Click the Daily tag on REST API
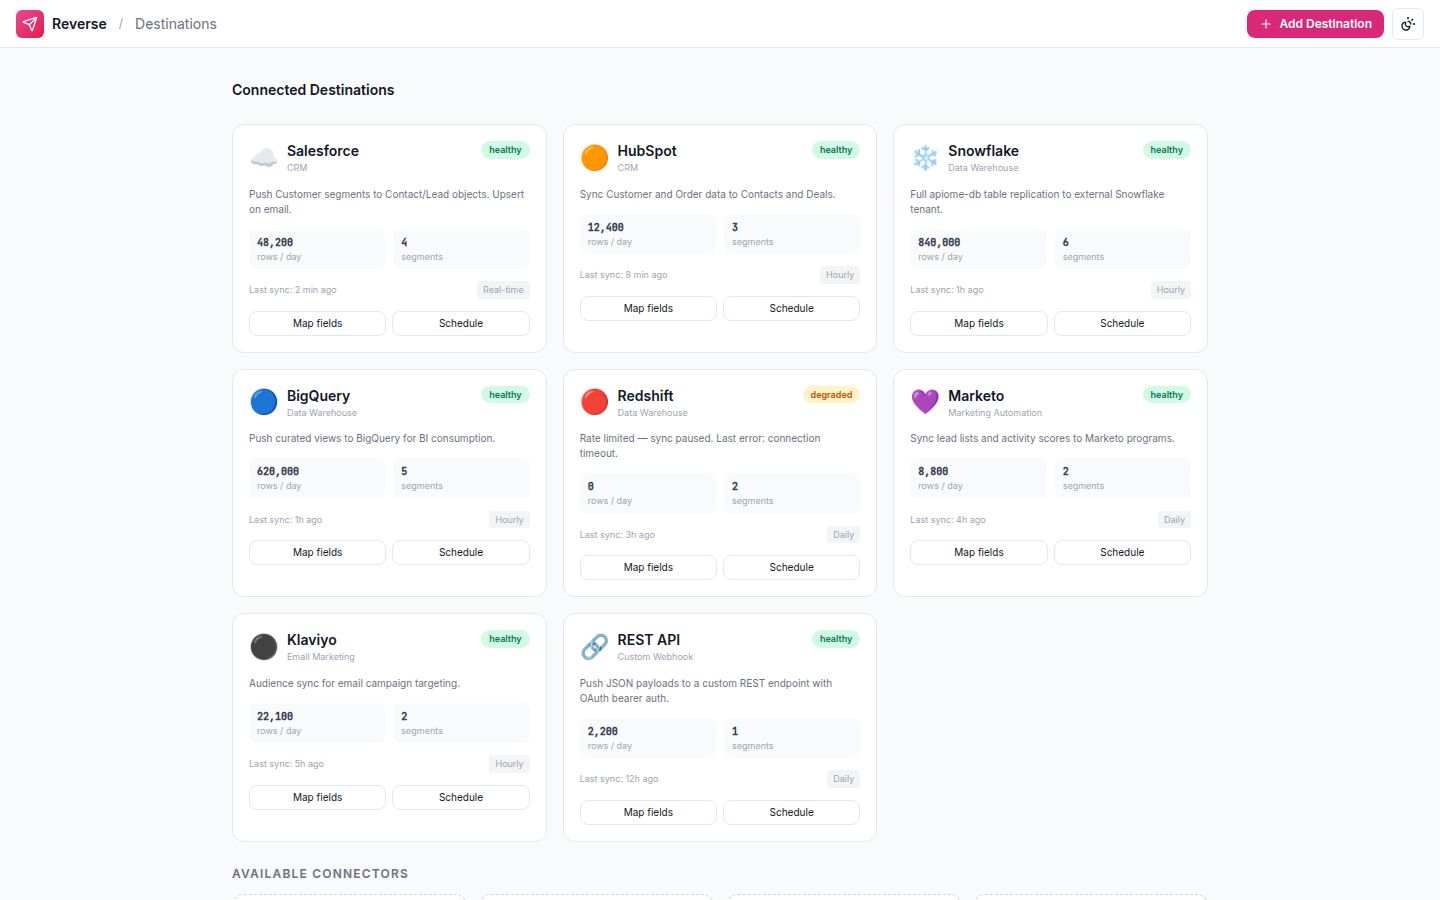Viewport: 1440px width, 900px height. (x=844, y=779)
